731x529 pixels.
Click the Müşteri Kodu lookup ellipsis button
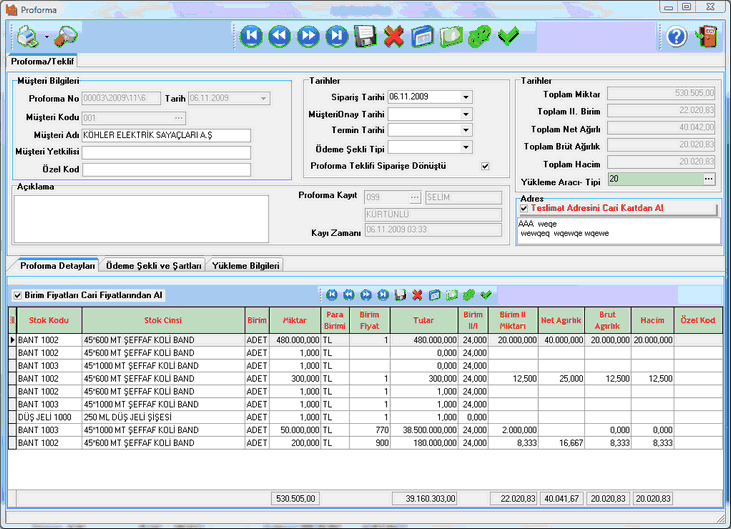(179, 118)
